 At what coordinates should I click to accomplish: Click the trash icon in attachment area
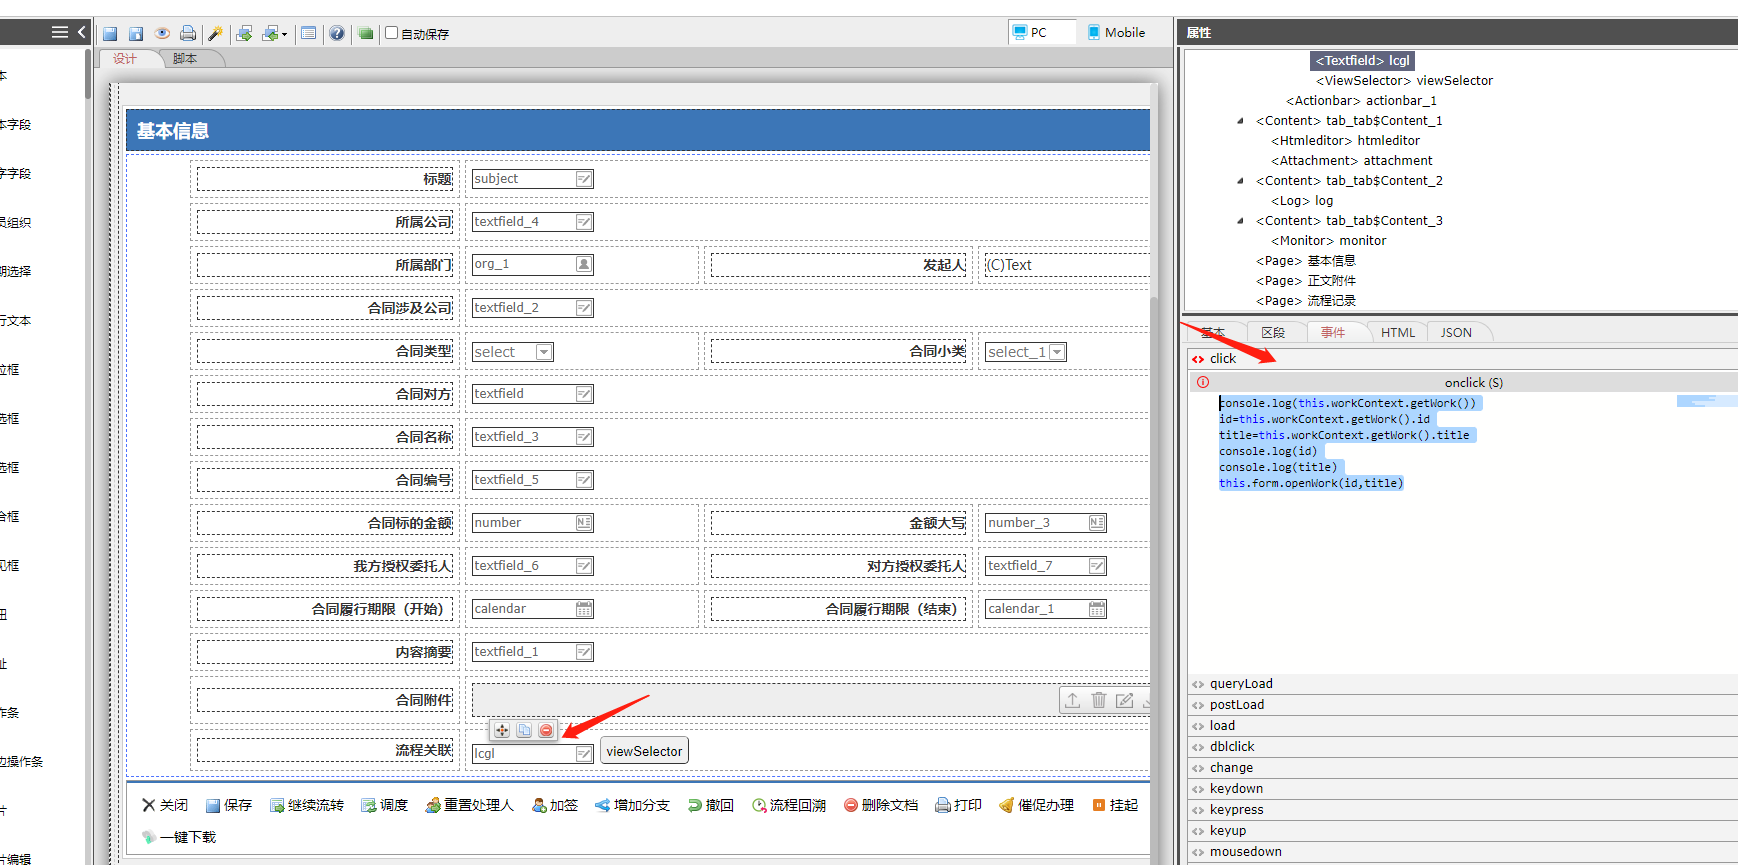click(1098, 700)
